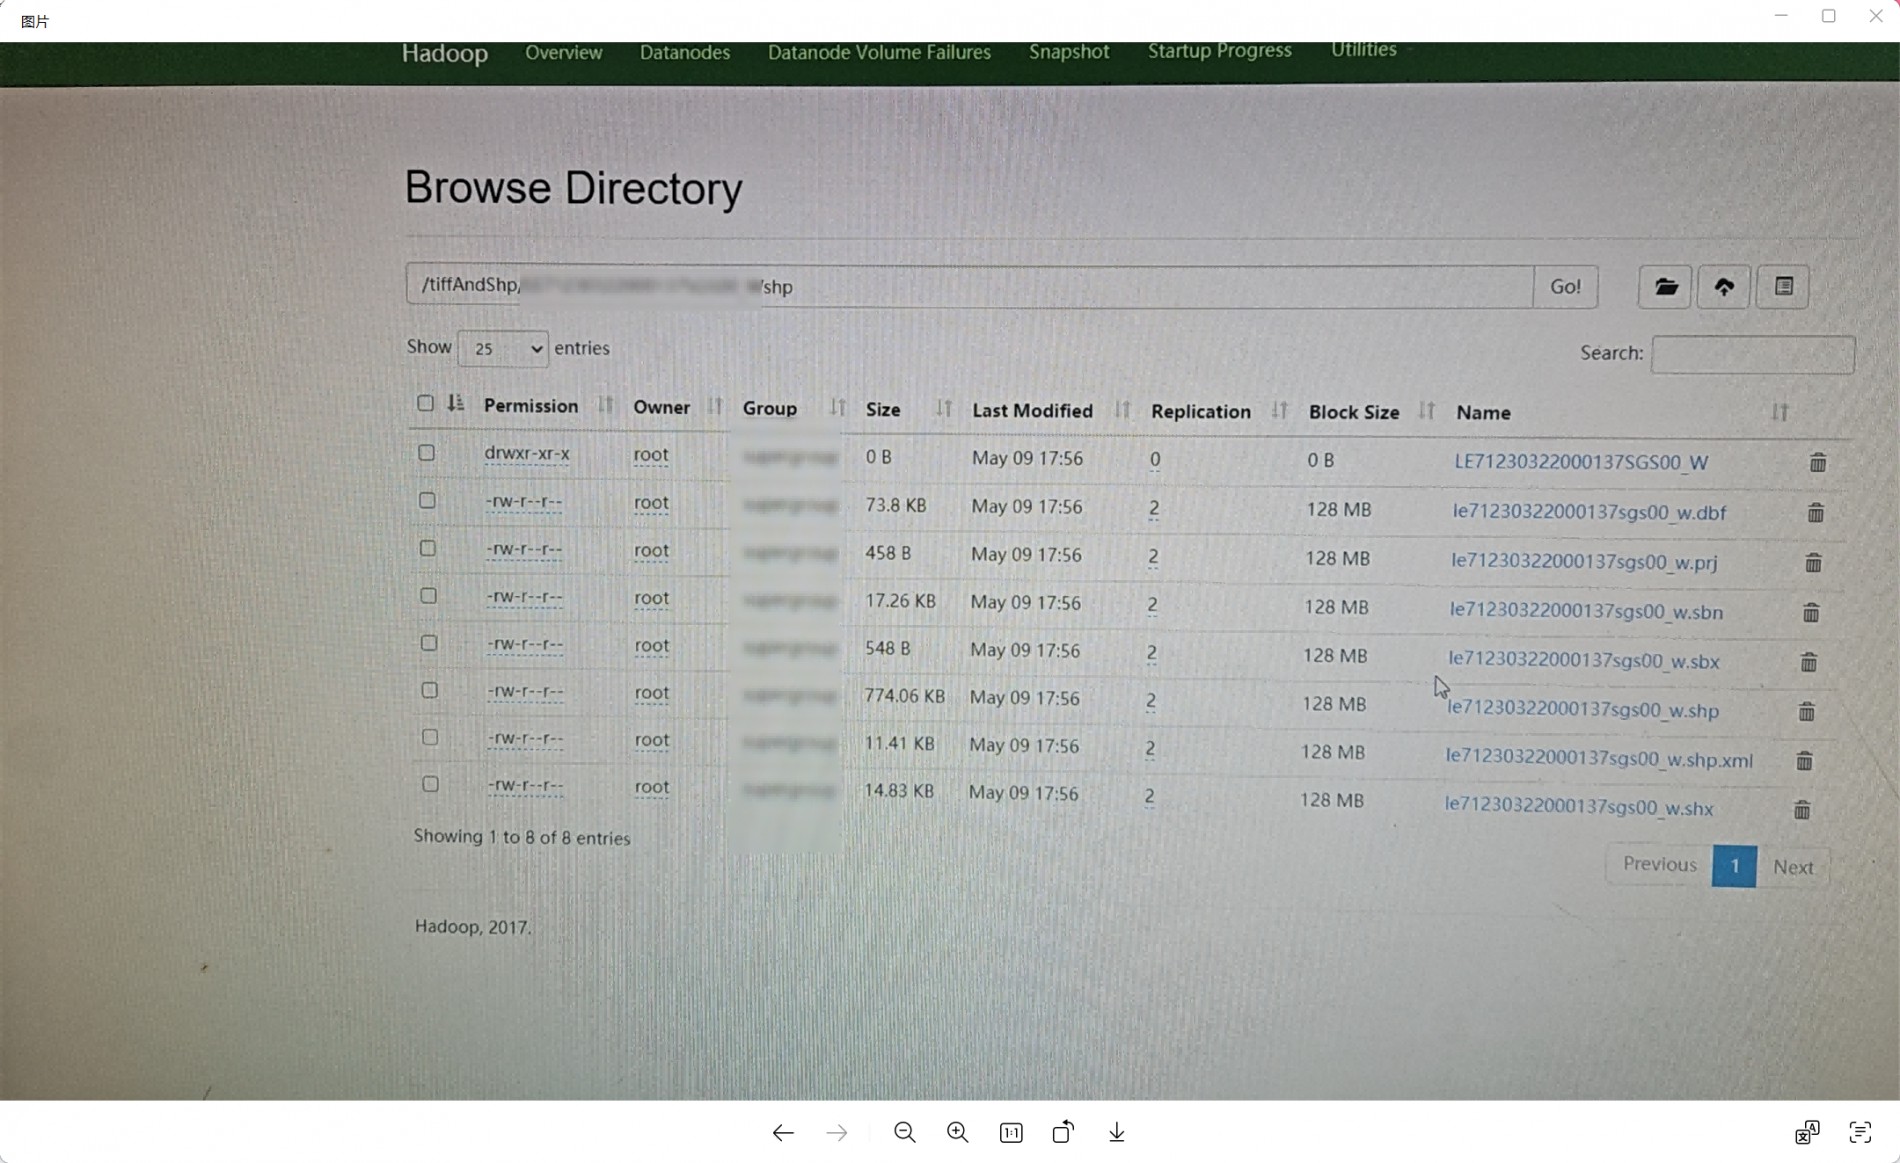The width and height of the screenshot is (1900, 1163).
Task: Delete the LE71230322000137SGS00_W directory via trash icon
Action: pos(1818,462)
